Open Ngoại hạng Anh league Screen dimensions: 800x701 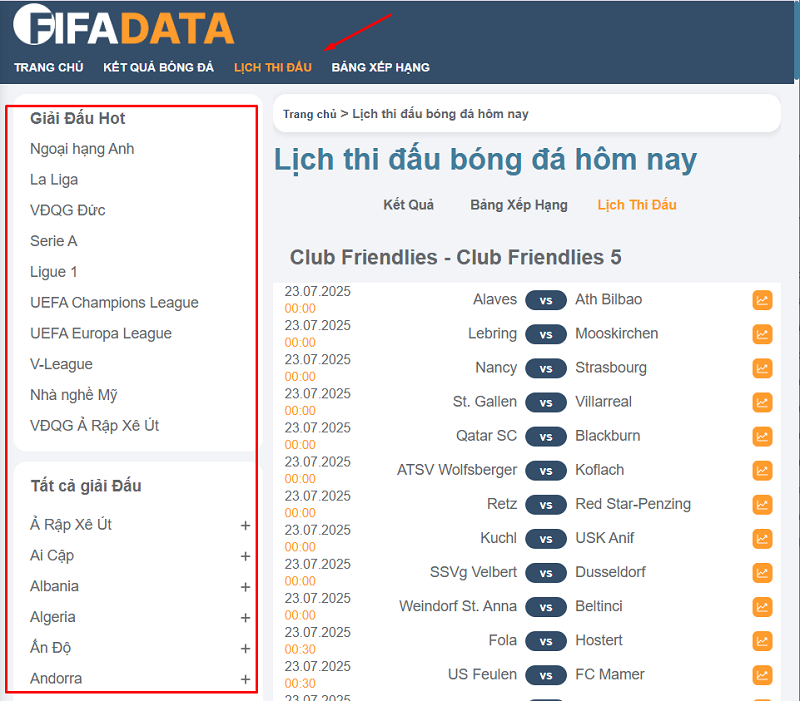pyautogui.click(x=82, y=149)
